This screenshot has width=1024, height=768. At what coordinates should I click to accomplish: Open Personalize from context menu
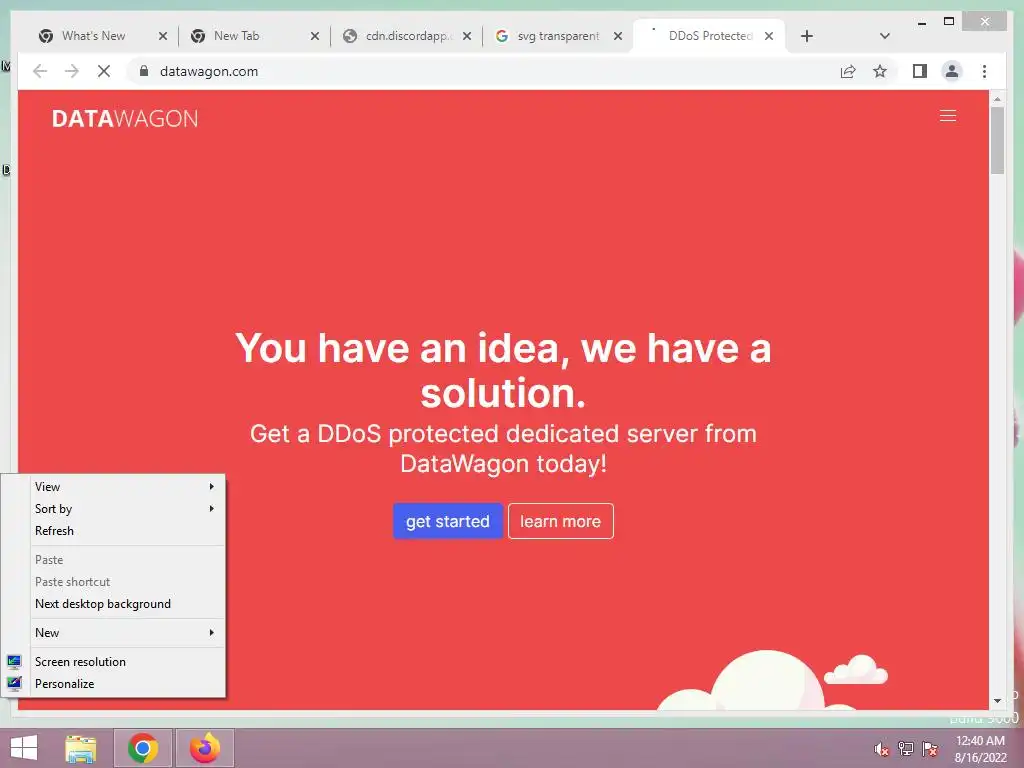114,684
